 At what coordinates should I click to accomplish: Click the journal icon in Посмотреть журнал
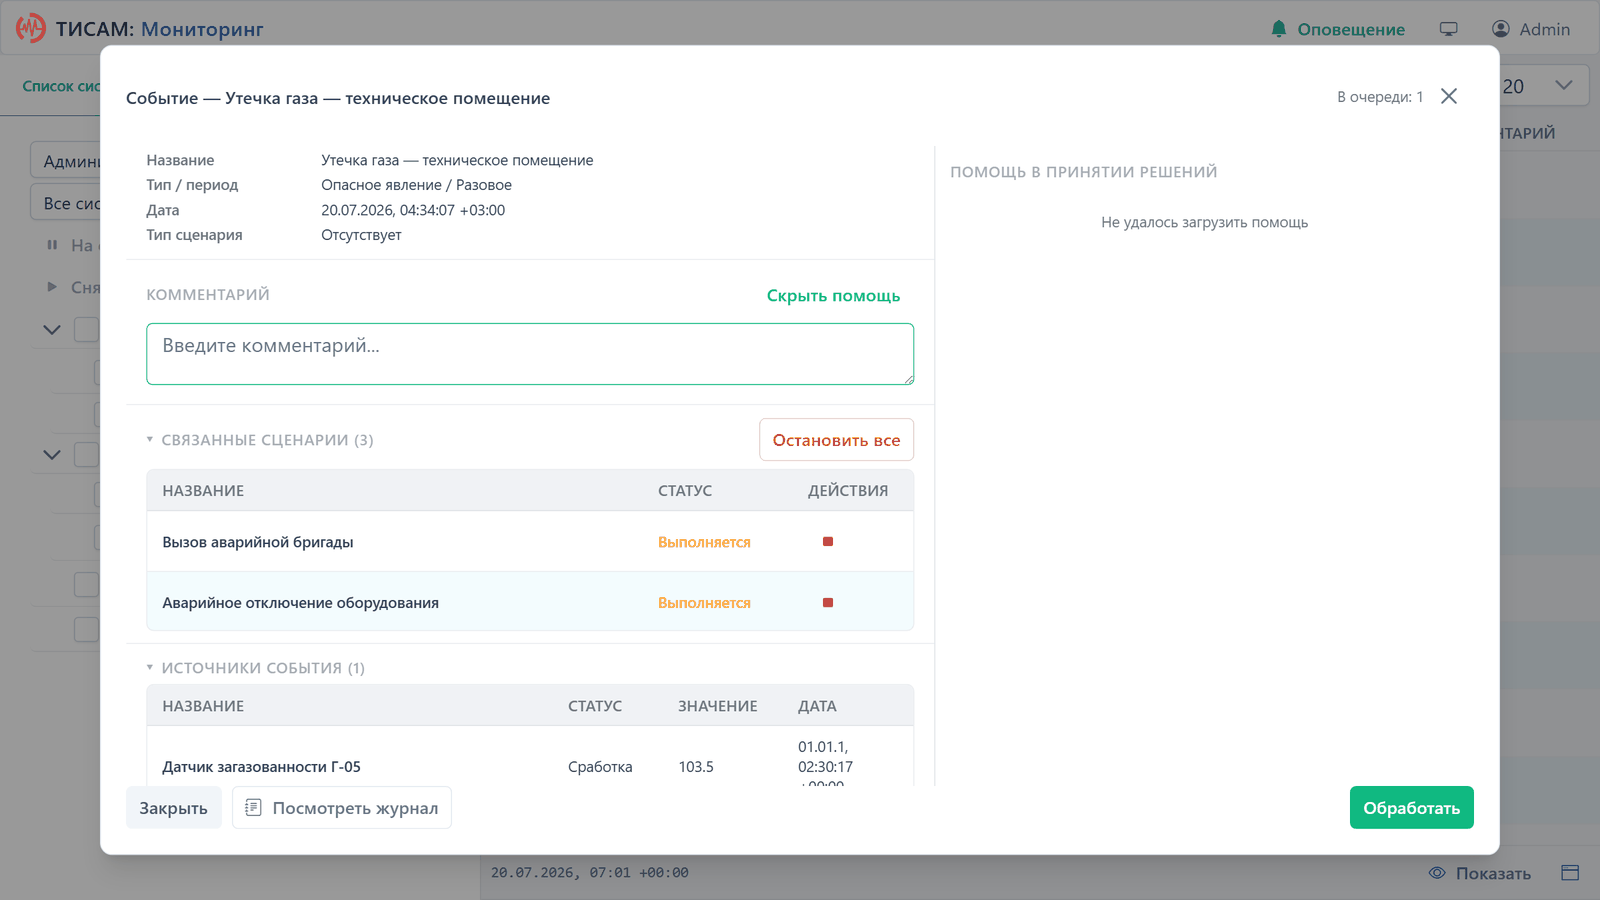click(x=254, y=807)
